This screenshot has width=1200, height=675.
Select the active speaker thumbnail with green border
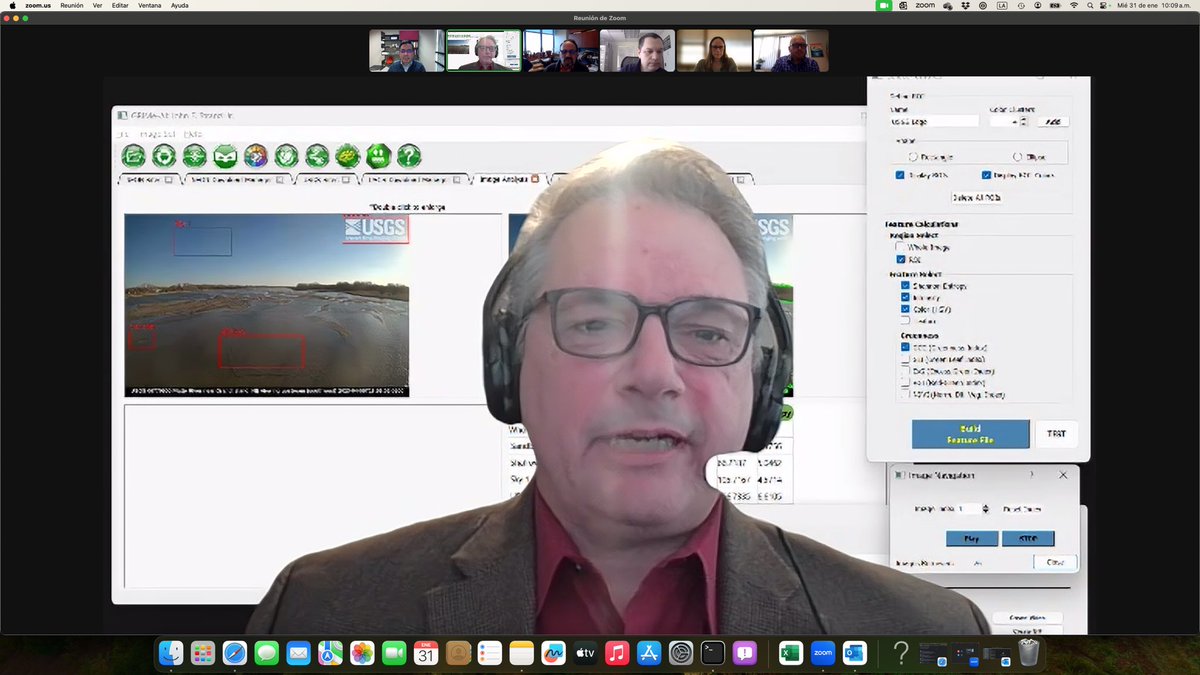[483, 50]
